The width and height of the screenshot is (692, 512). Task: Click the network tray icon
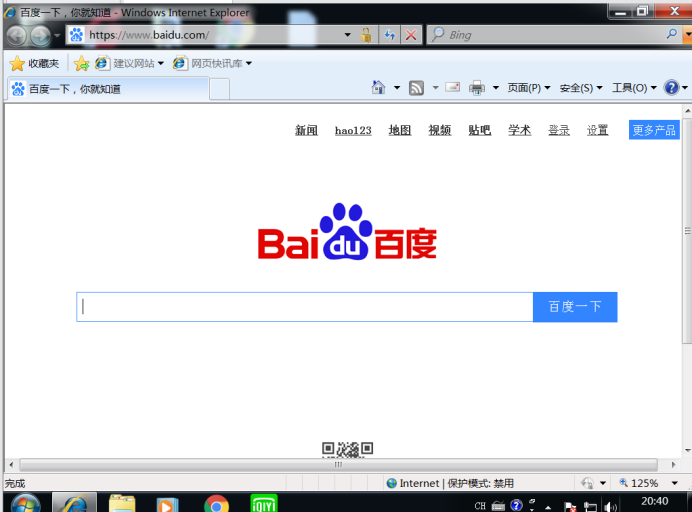[x=590, y=507]
